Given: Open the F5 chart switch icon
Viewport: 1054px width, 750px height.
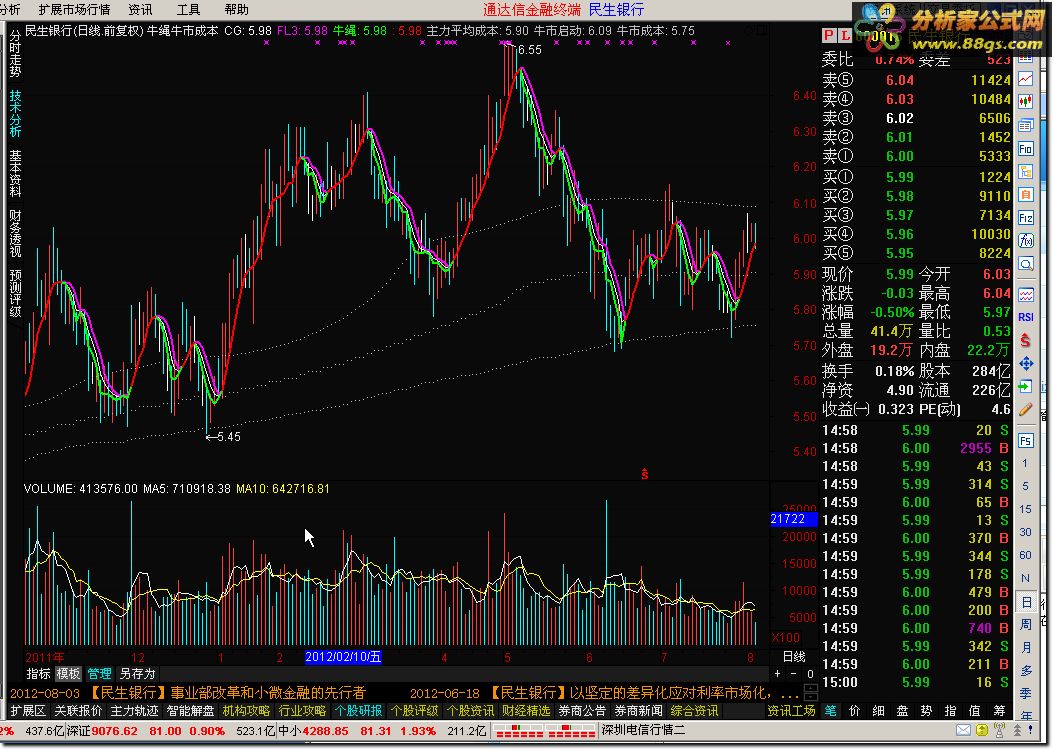Looking at the screenshot, I should (1026, 441).
